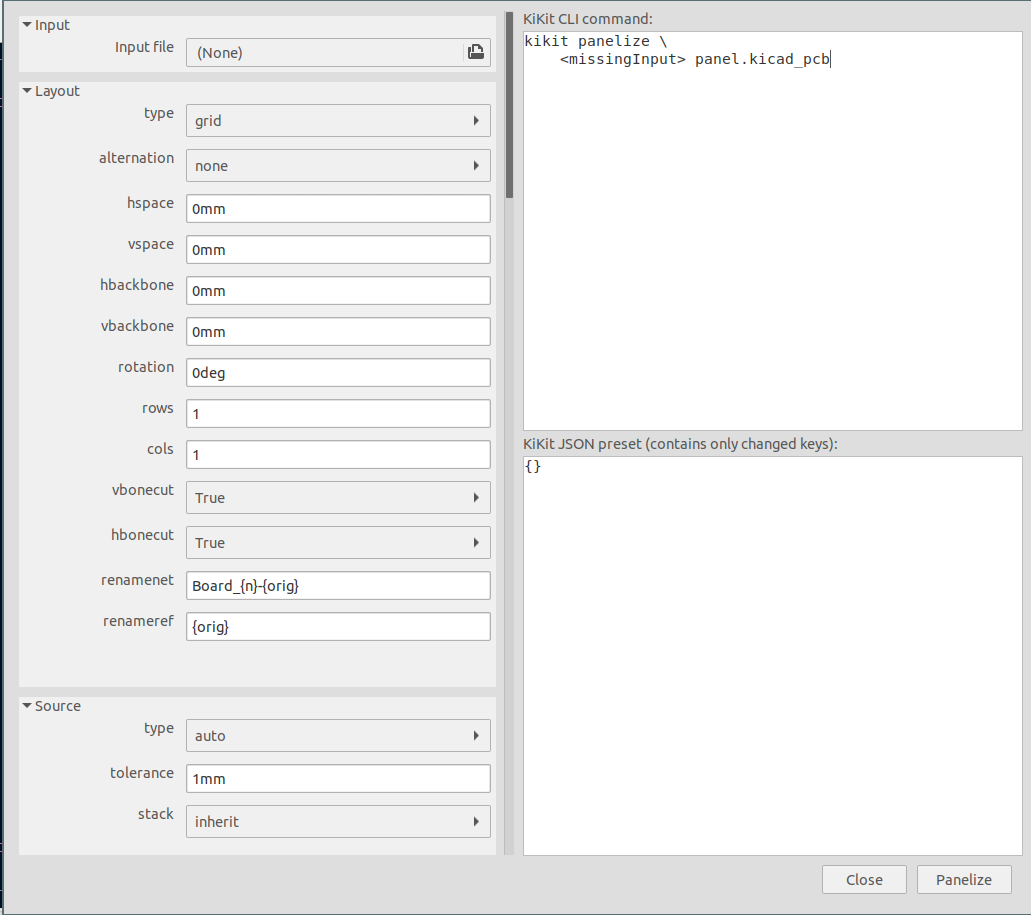Click the 'hbonecut' label

pyautogui.click(x=142, y=535)
